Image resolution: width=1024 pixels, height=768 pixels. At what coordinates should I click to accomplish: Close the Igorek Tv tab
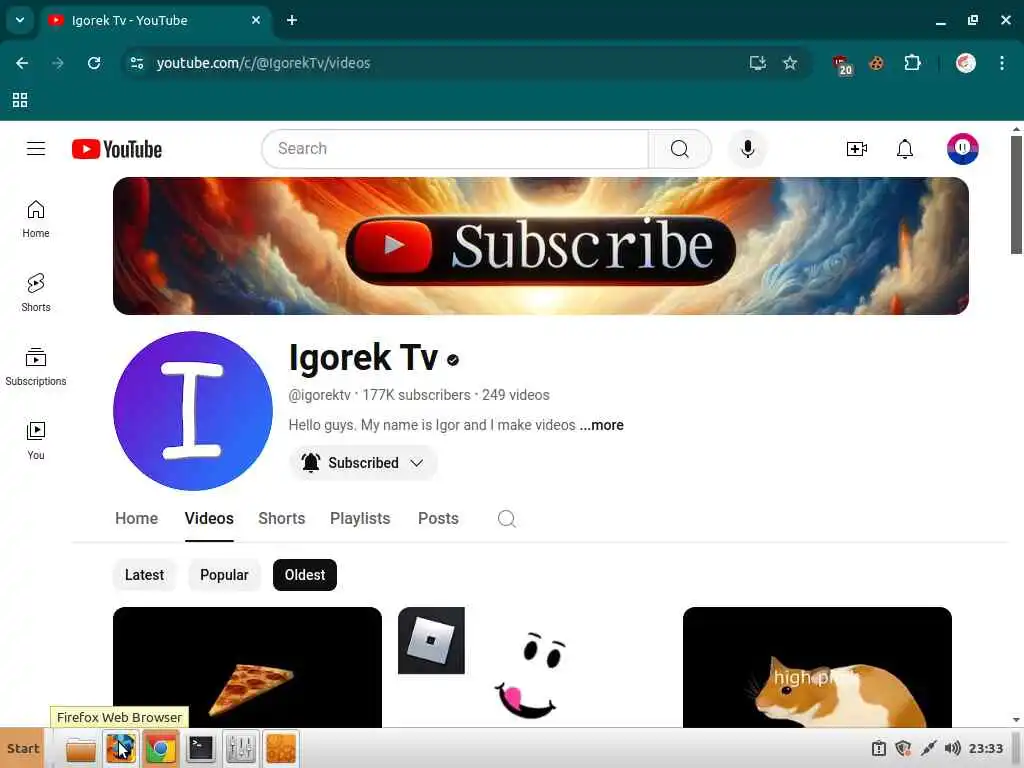[256, 20]
